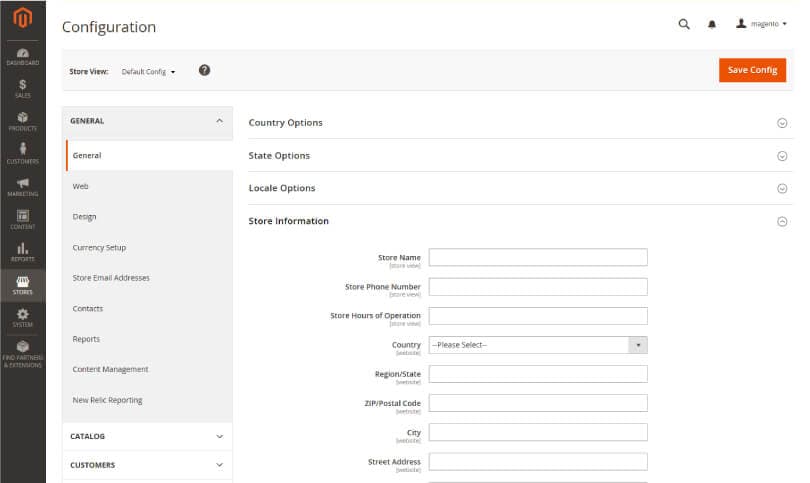Select the Currency Setup tab
The image size is (810, 483).
99,247
